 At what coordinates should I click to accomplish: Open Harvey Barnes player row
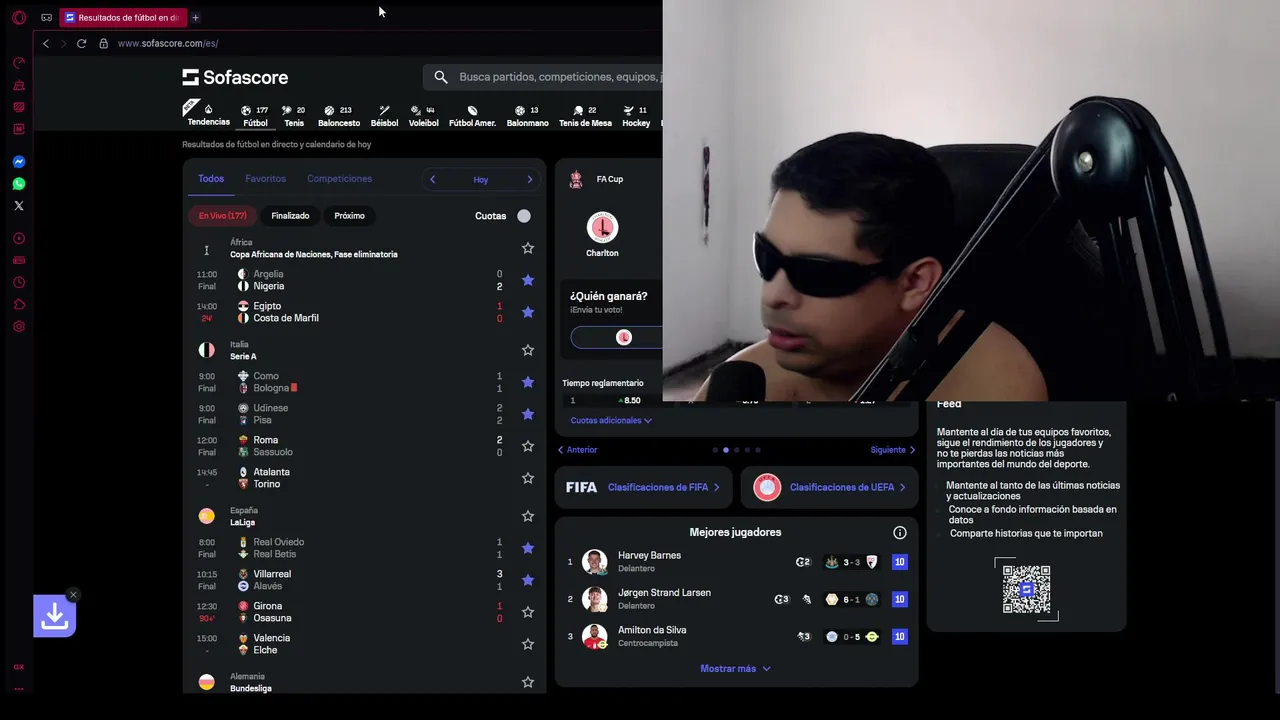click(736, 562)
